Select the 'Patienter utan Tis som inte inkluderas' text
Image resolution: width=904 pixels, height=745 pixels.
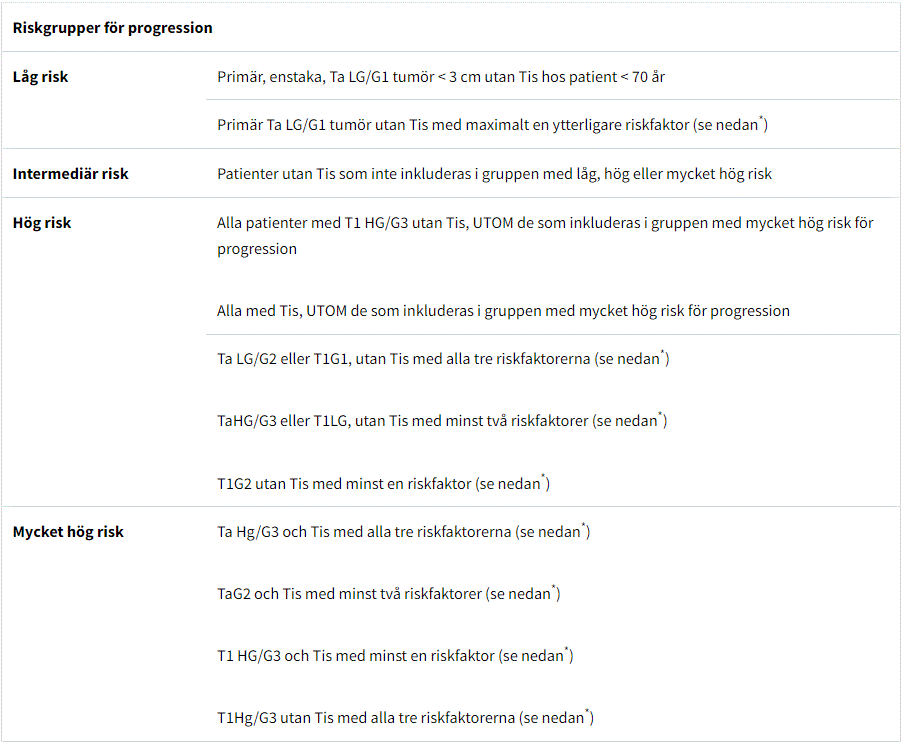click(494, 174)
